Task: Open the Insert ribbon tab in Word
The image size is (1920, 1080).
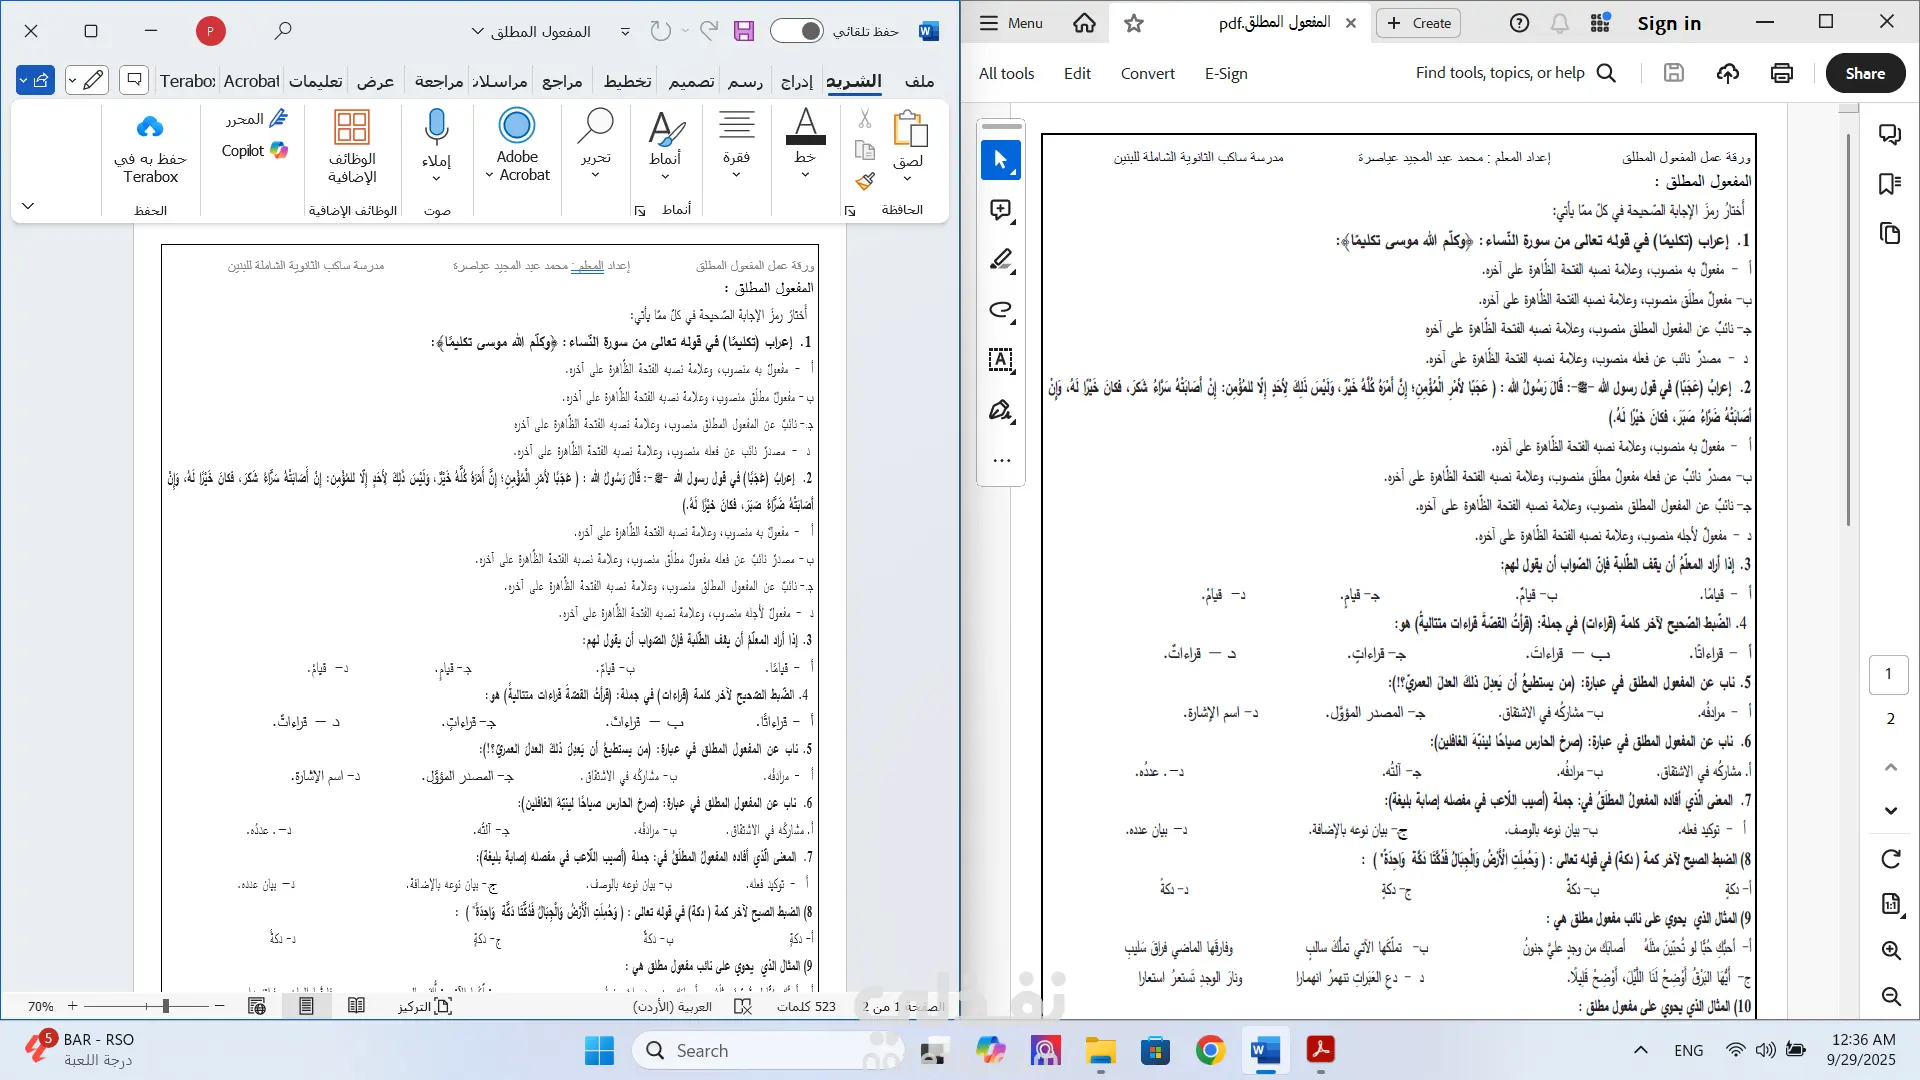Action: pyautogui.click(x=797, y=82)
